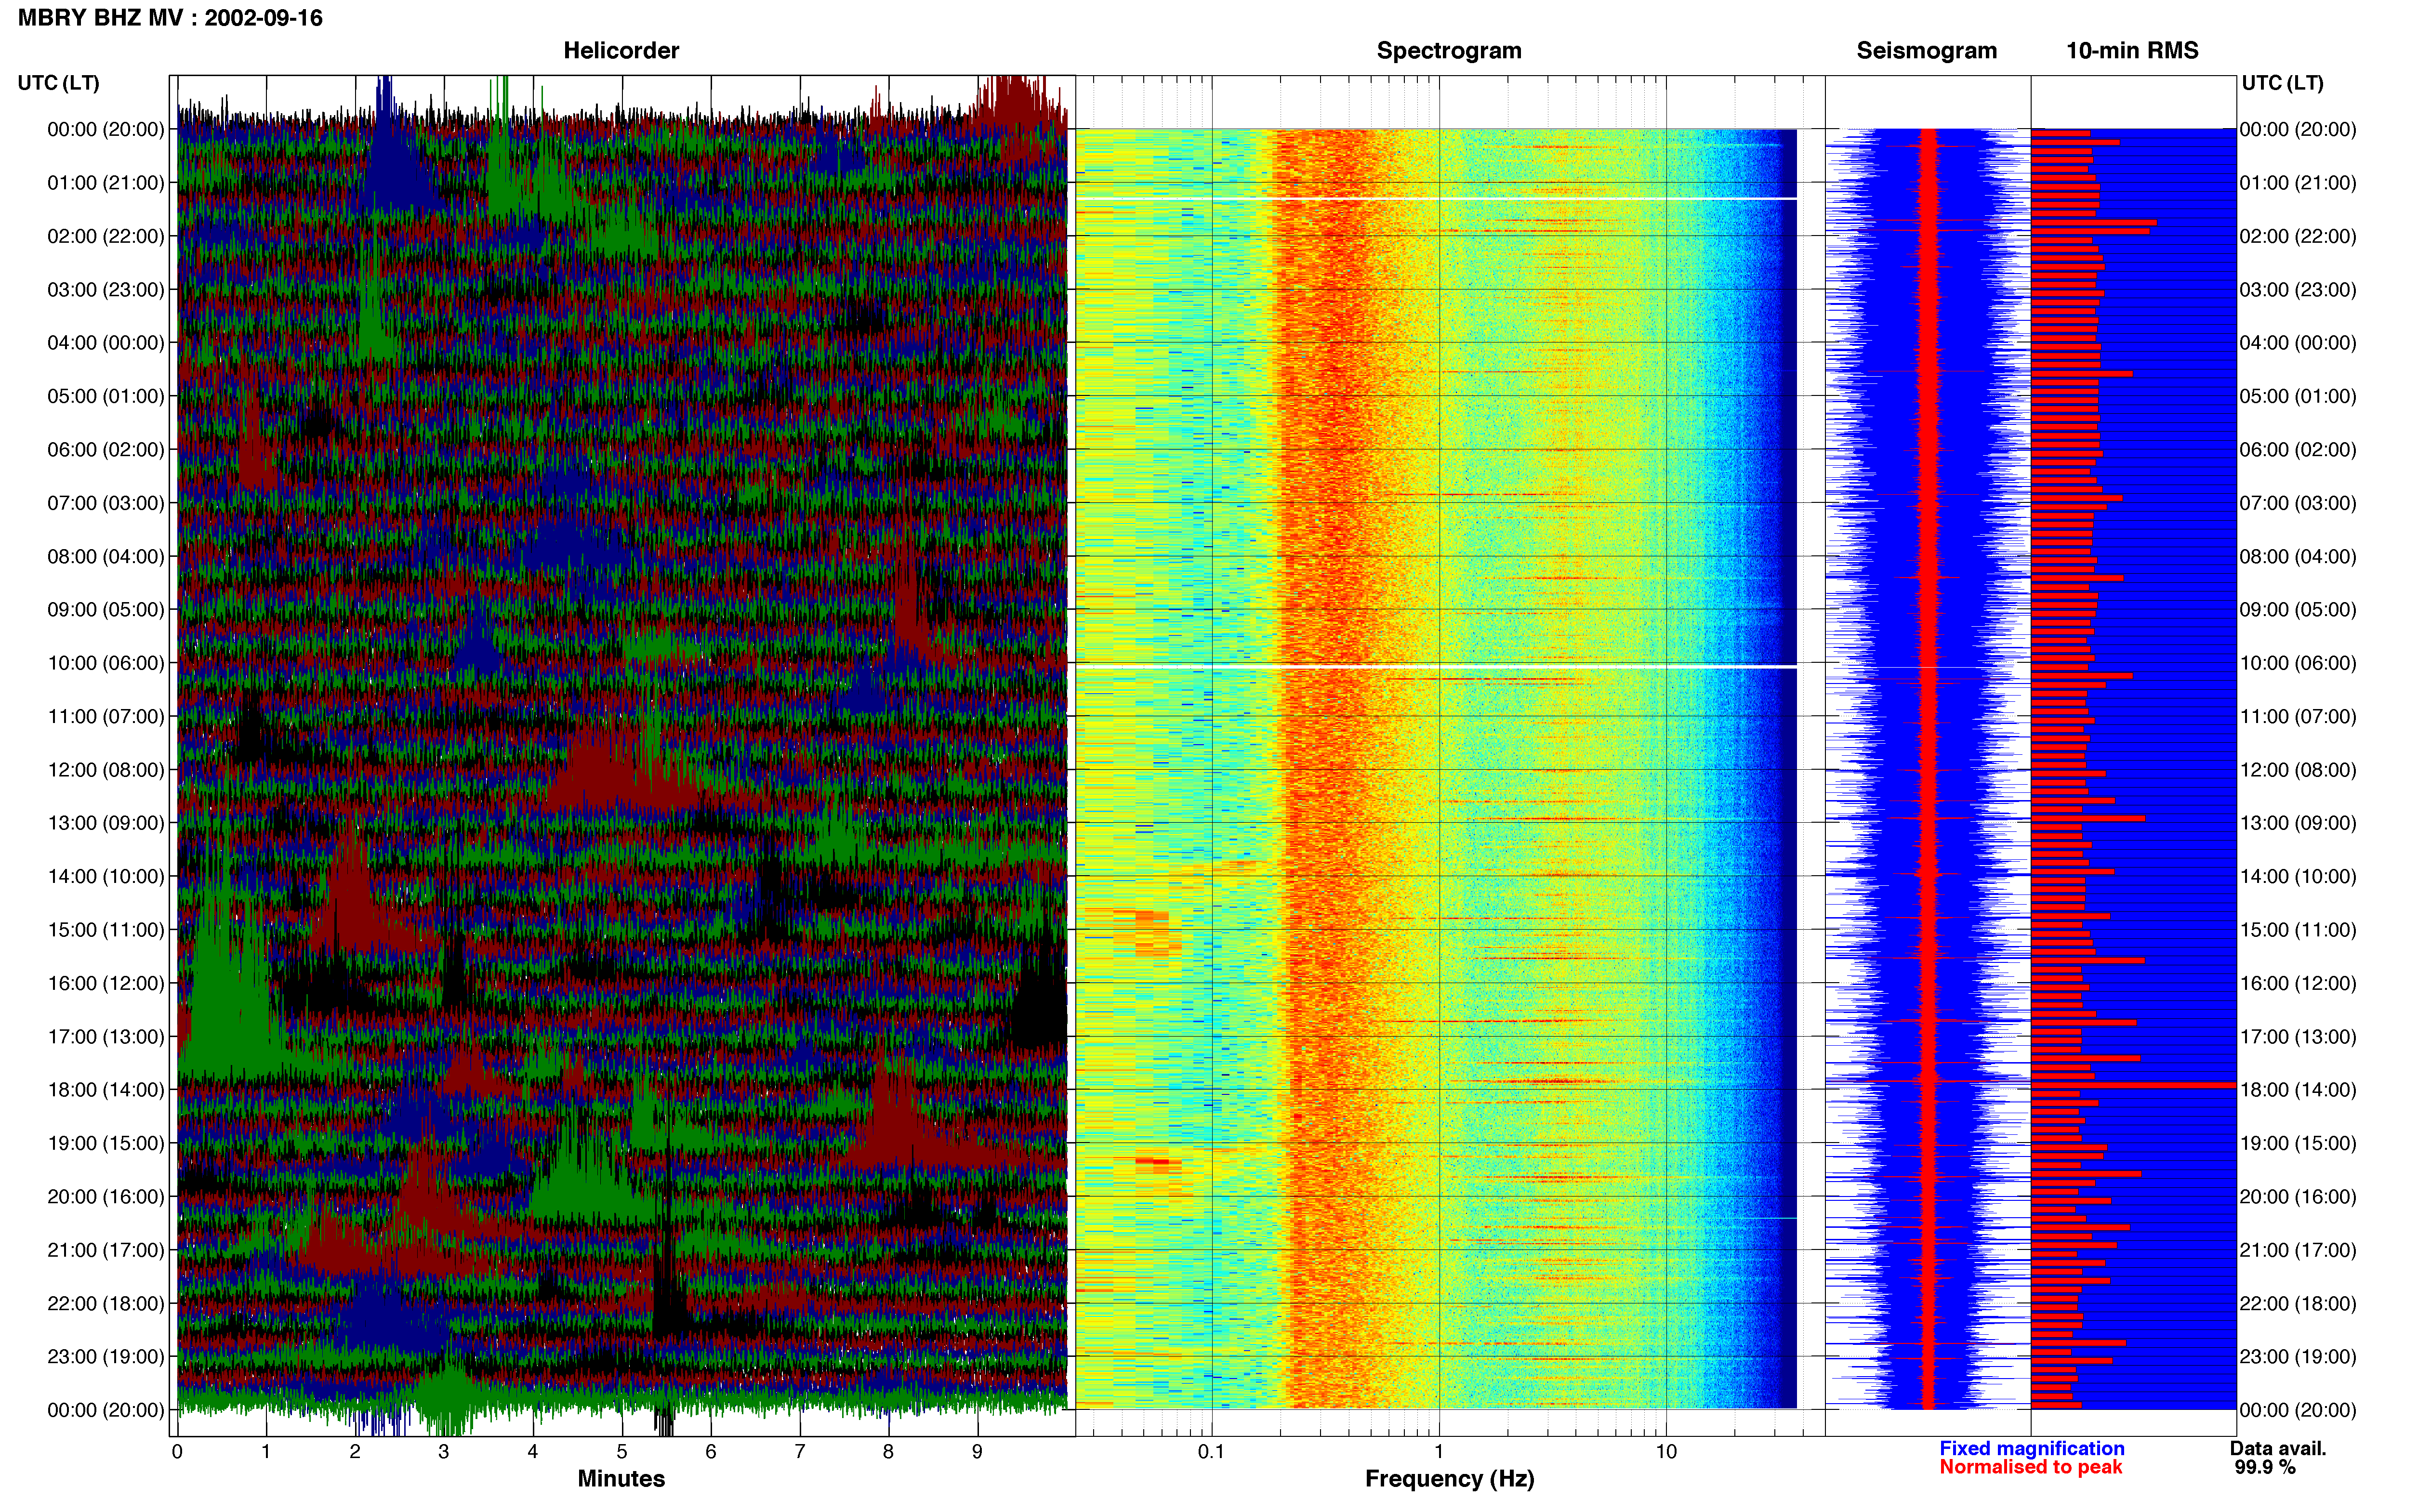Click '01:00 (21:00)' on the left time axis
This screenshot has height=1512, width=2418.
coord(106,183)
